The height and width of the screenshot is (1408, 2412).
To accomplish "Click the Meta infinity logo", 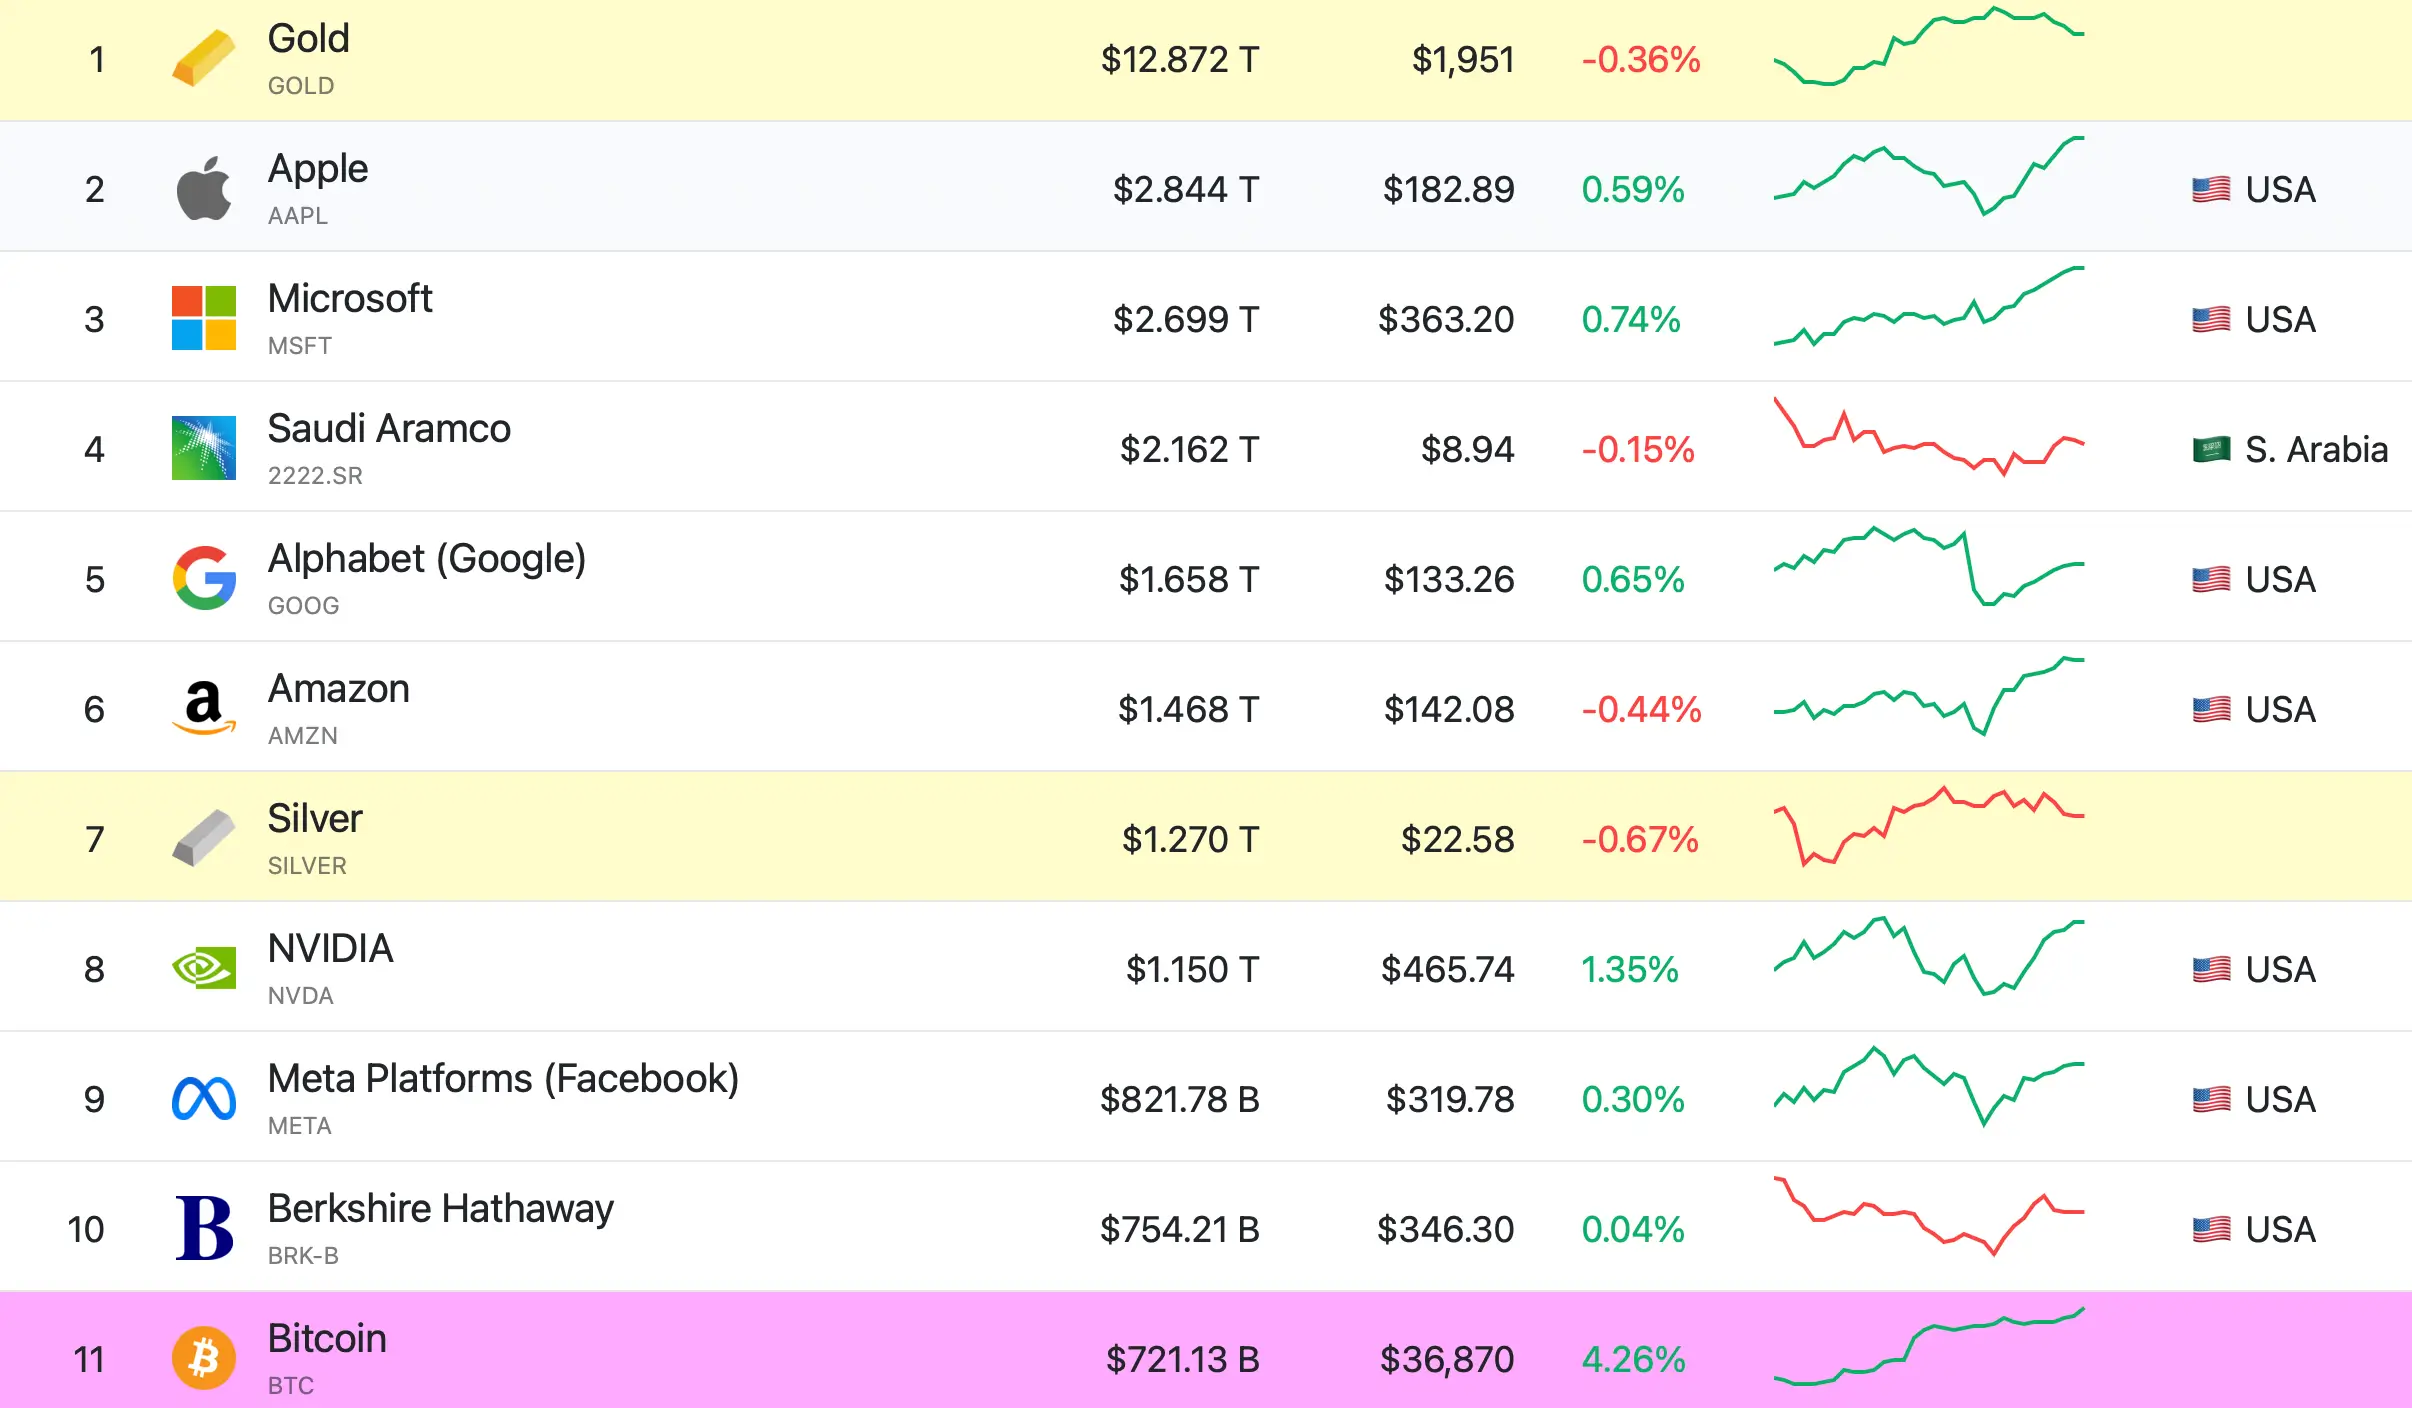I will click(203, 1098).
